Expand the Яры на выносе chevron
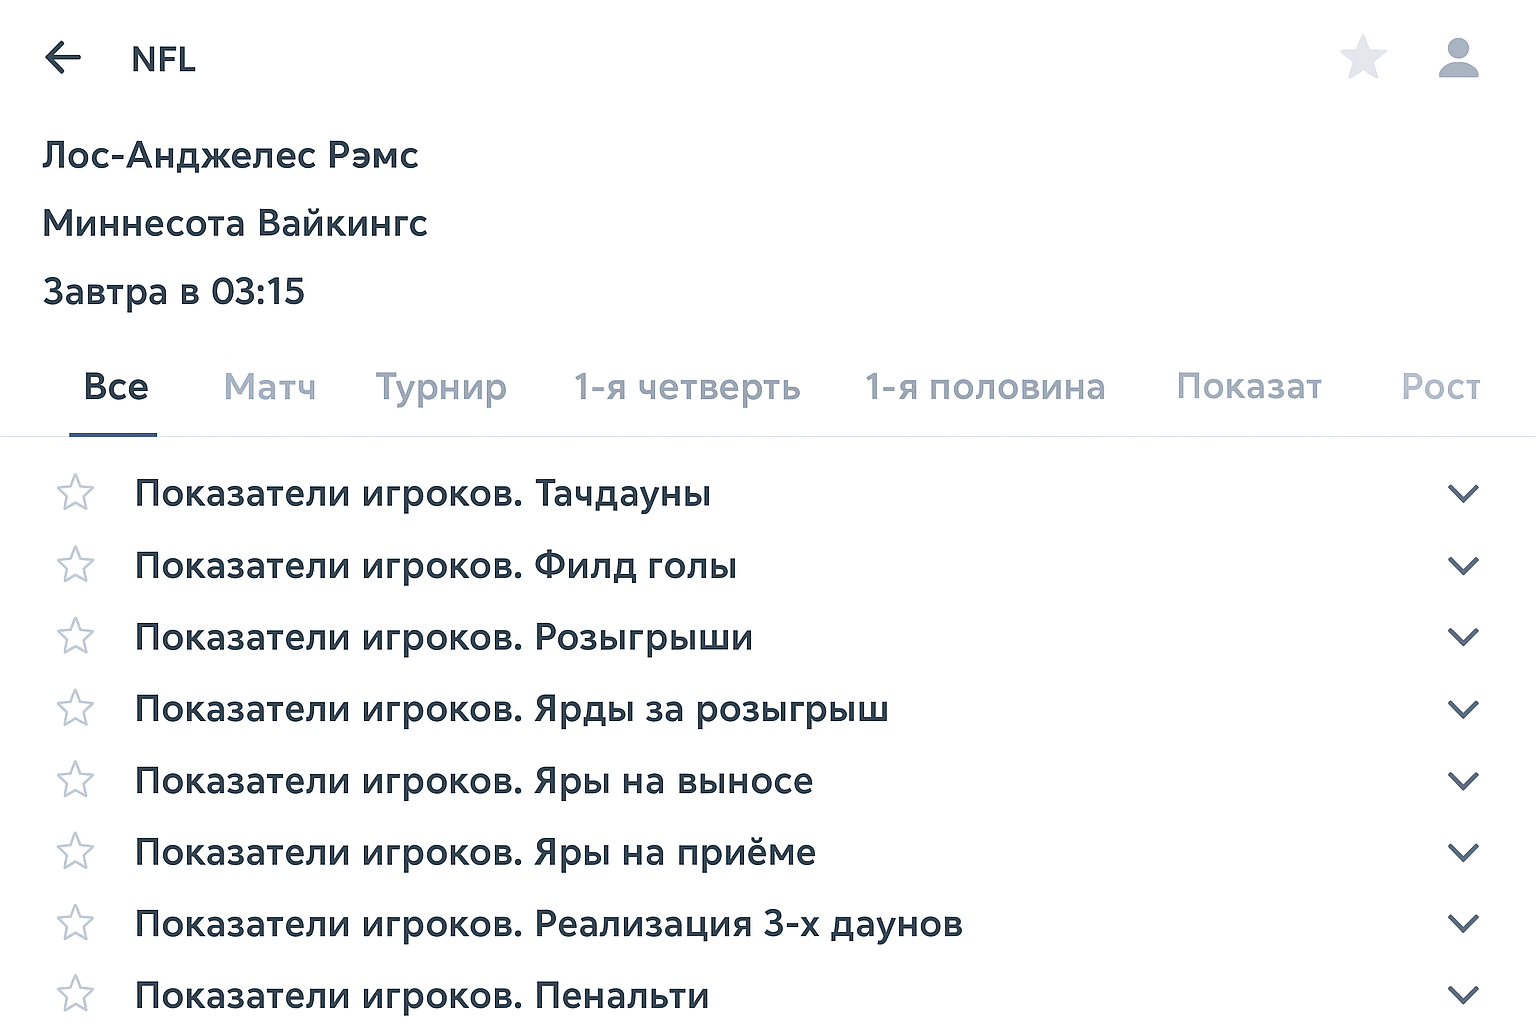The height and width of the screenshot is (1024, 1536). pos(1463,780)
